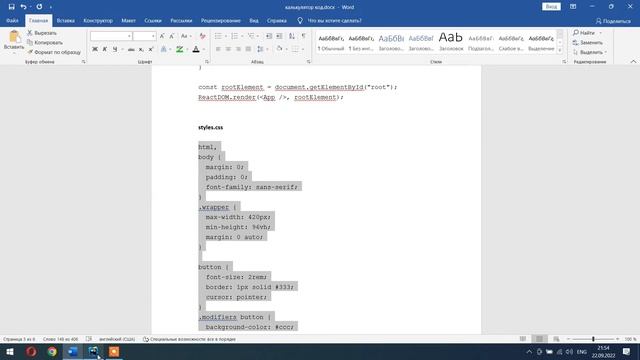Activate Format Painter (Формат по образцу)
This screenshot has width=640, height=360.
tap(53, 52)
